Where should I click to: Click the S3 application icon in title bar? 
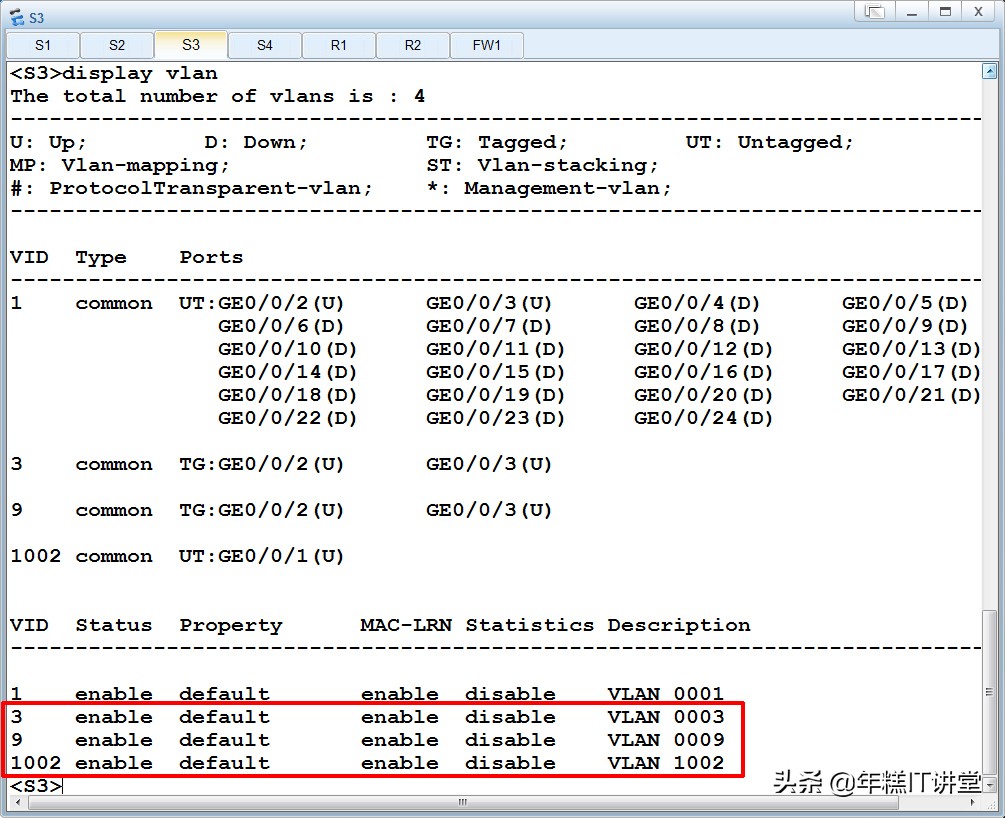click(16, 17)
